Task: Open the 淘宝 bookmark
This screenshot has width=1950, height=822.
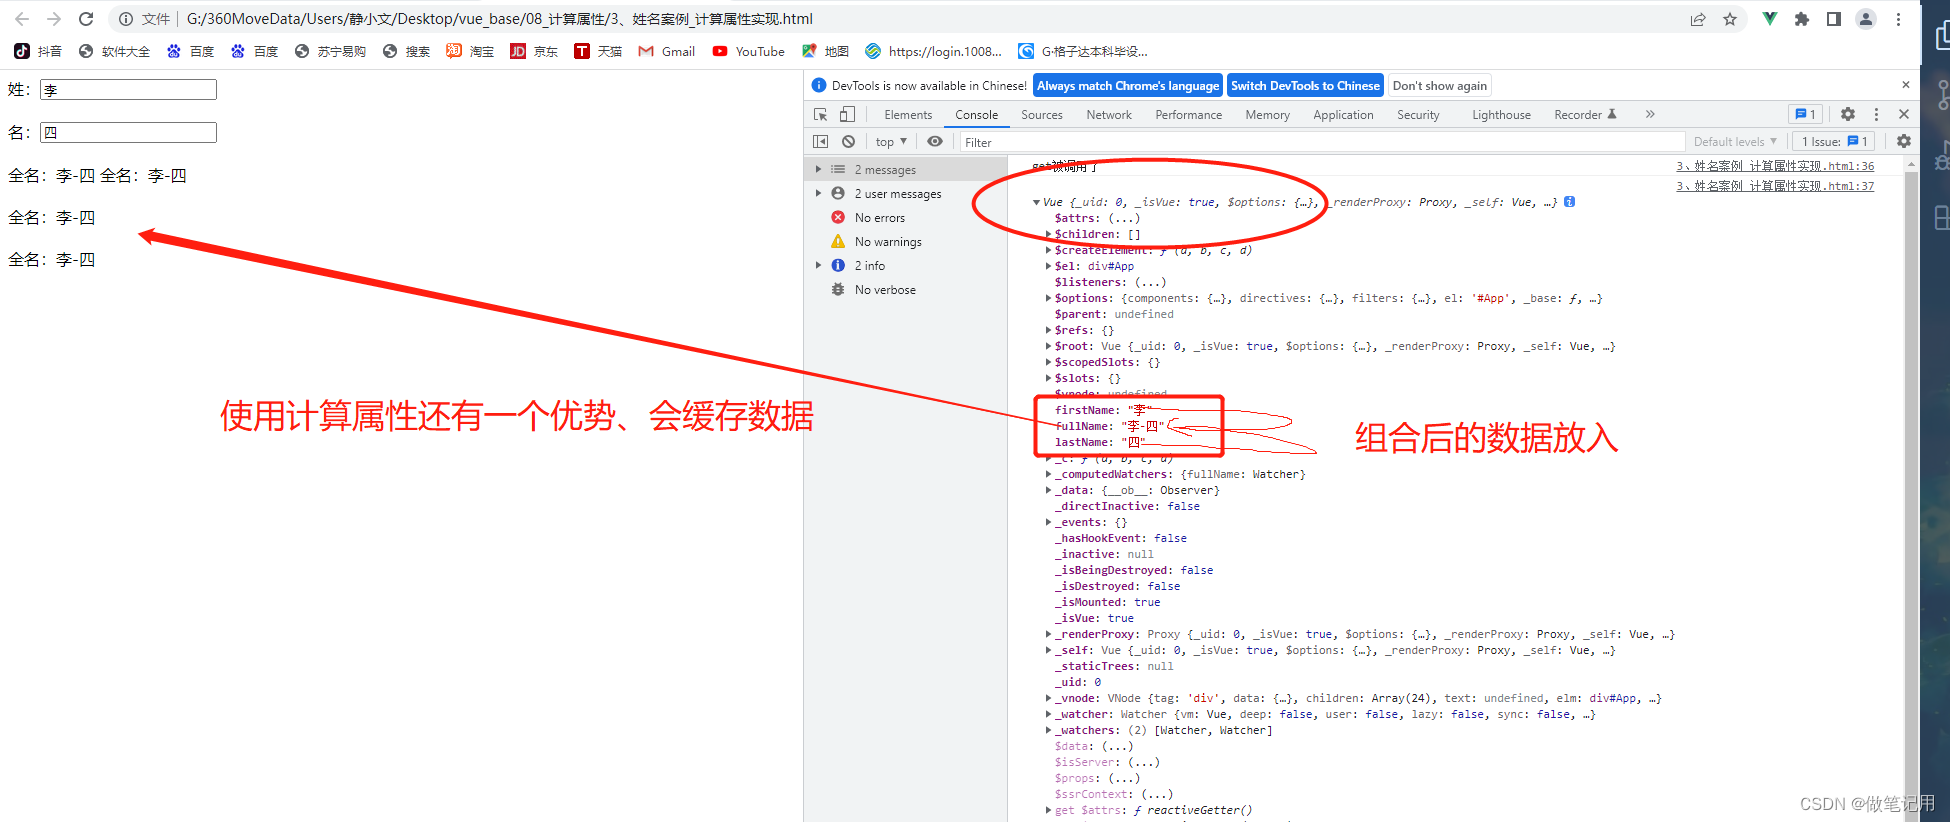Action: coord(470,51)
